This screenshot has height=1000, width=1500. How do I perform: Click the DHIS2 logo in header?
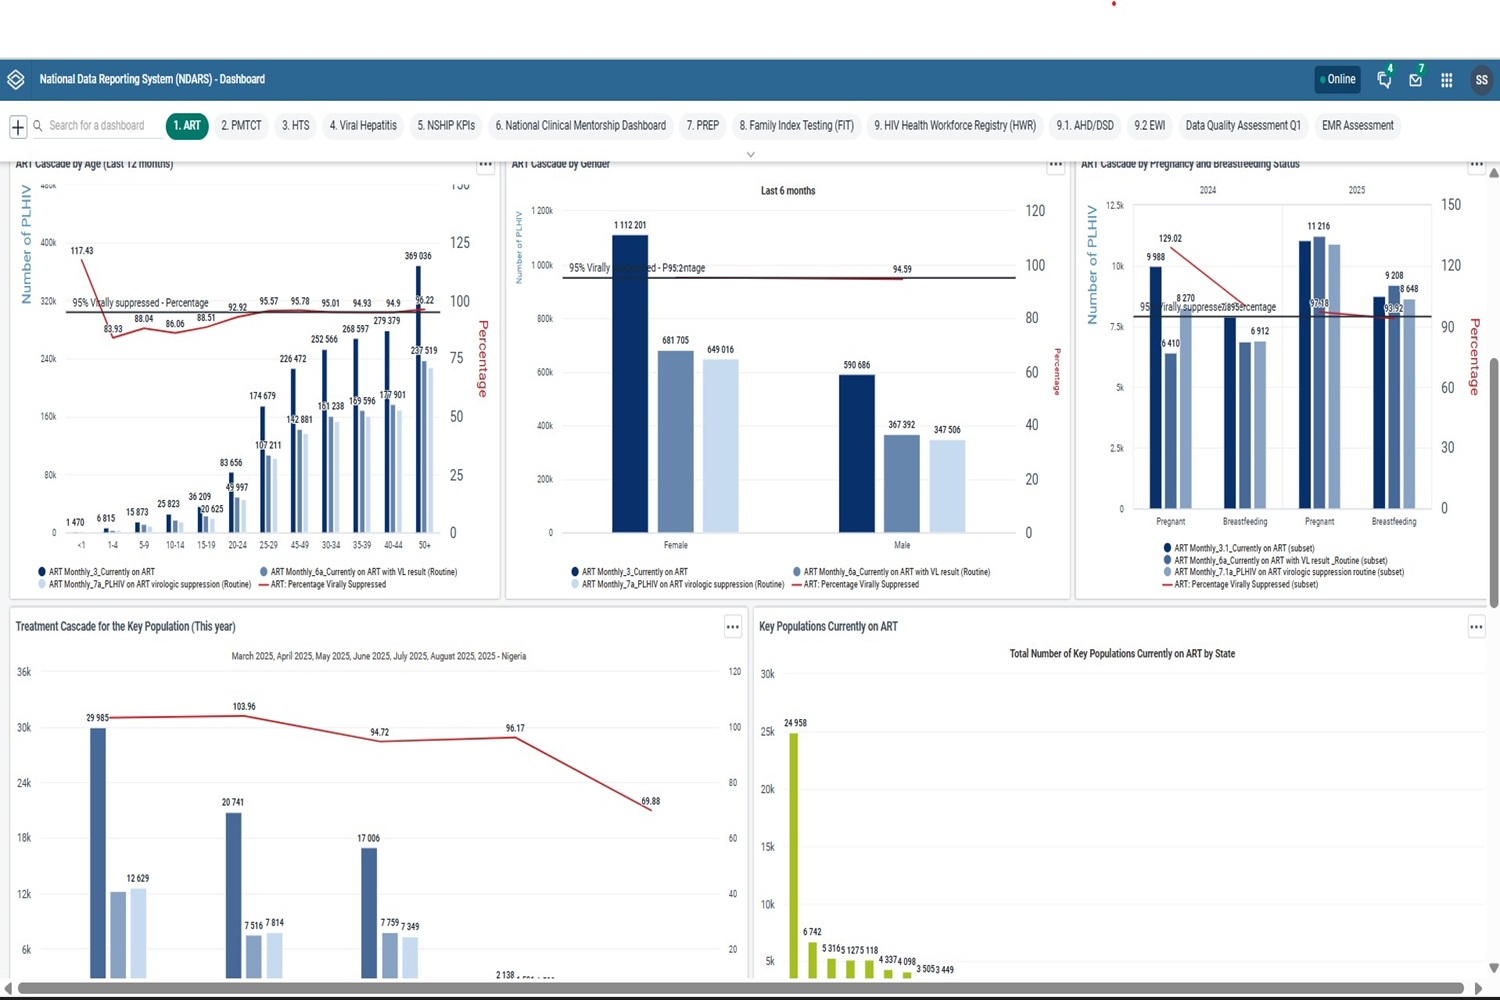[15, 80]
